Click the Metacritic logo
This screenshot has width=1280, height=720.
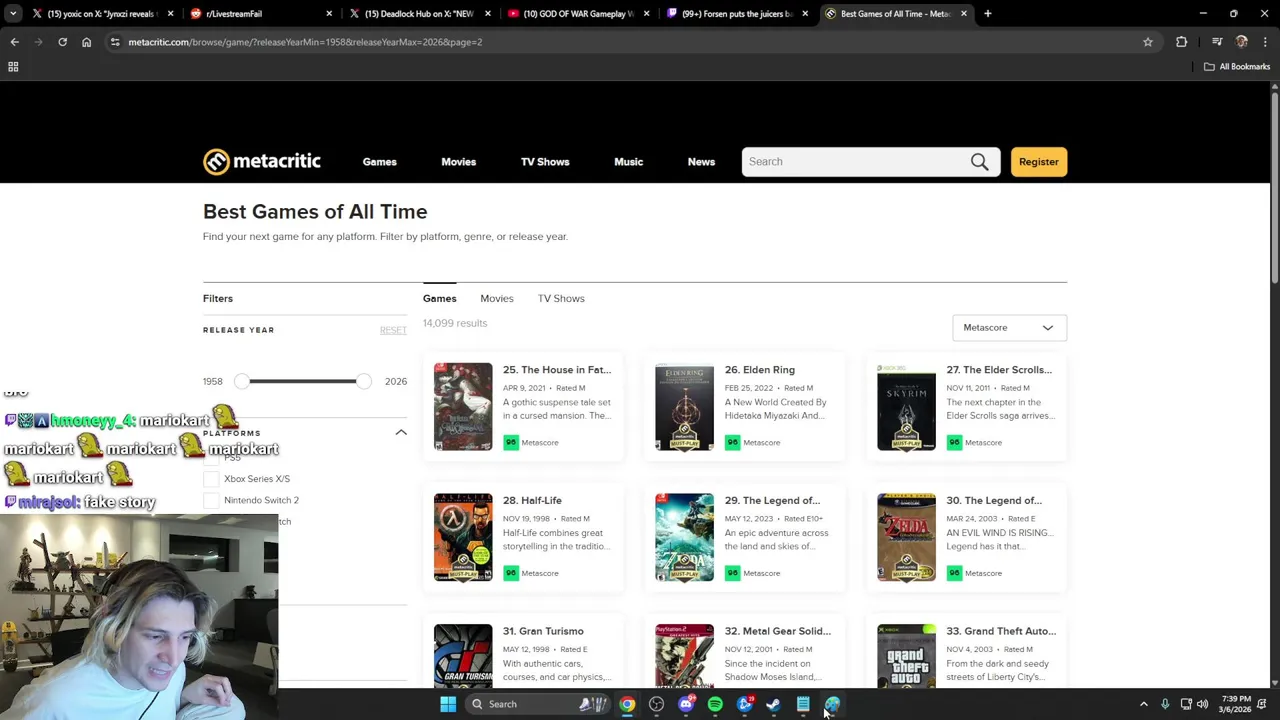[x=262, y=161]
